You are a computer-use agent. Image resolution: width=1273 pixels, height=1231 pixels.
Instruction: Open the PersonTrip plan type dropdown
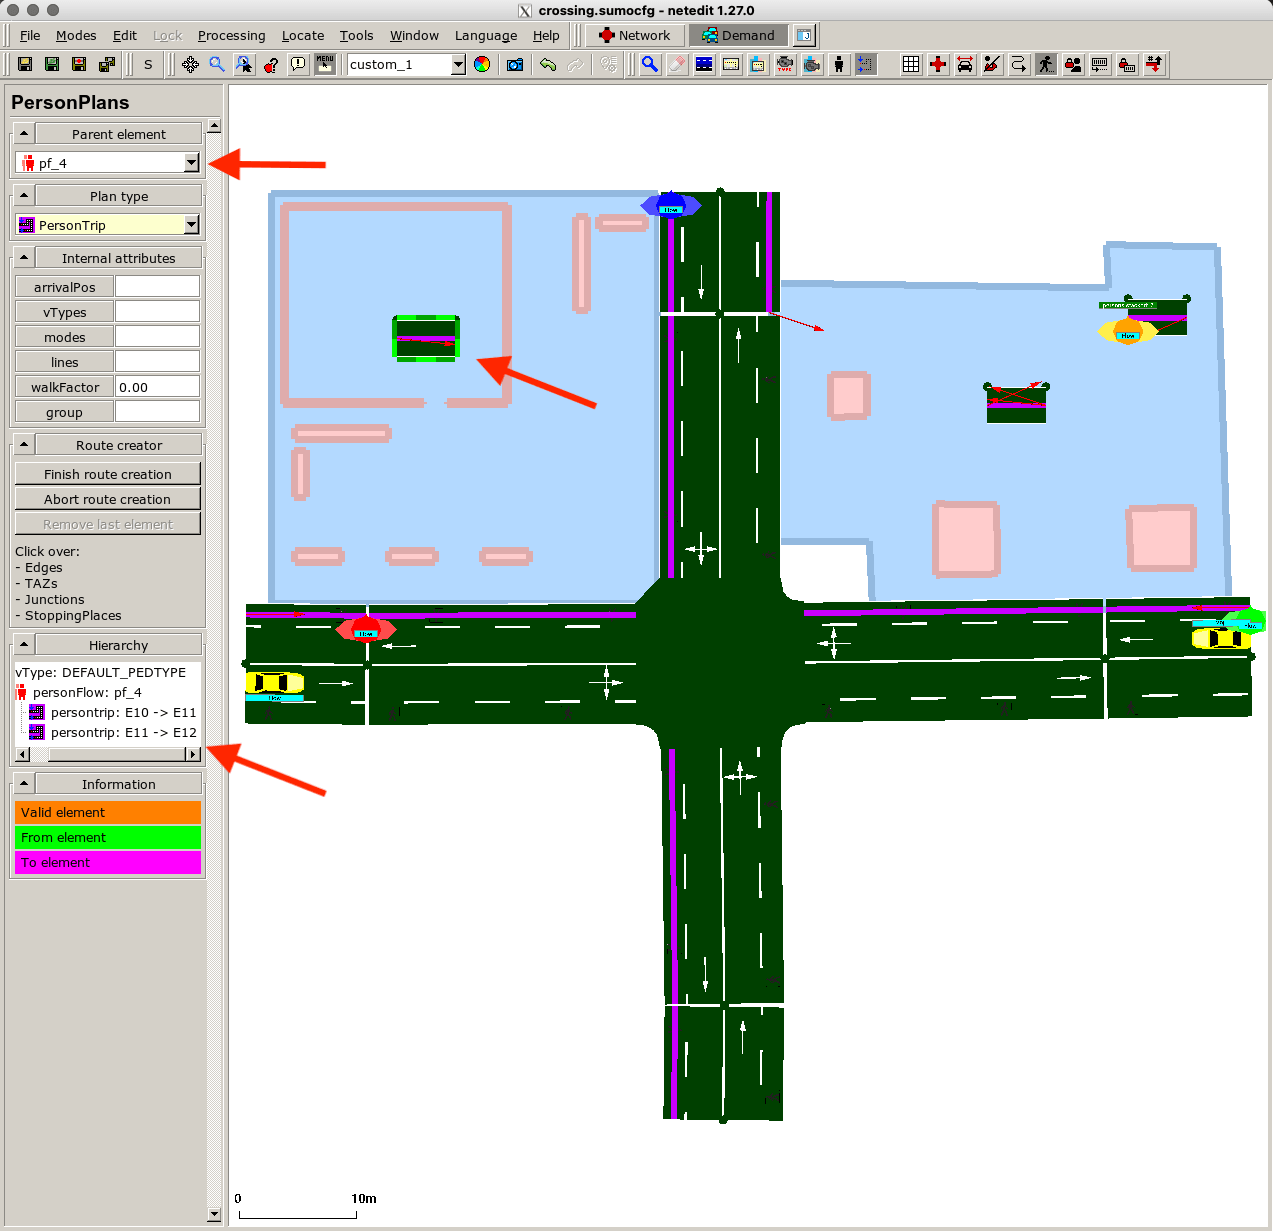pyautogui.click(x=192, y=224)
